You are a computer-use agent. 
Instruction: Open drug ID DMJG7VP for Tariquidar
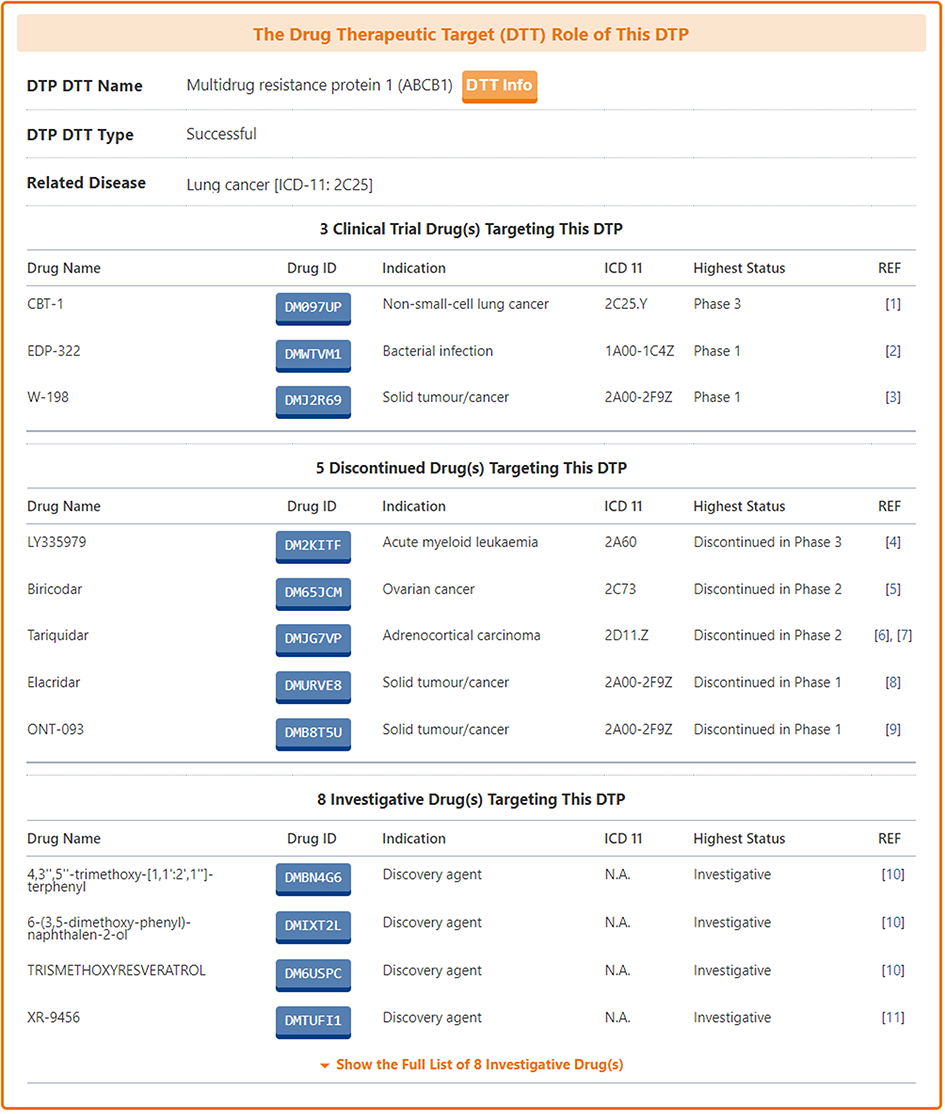[313, 639]
